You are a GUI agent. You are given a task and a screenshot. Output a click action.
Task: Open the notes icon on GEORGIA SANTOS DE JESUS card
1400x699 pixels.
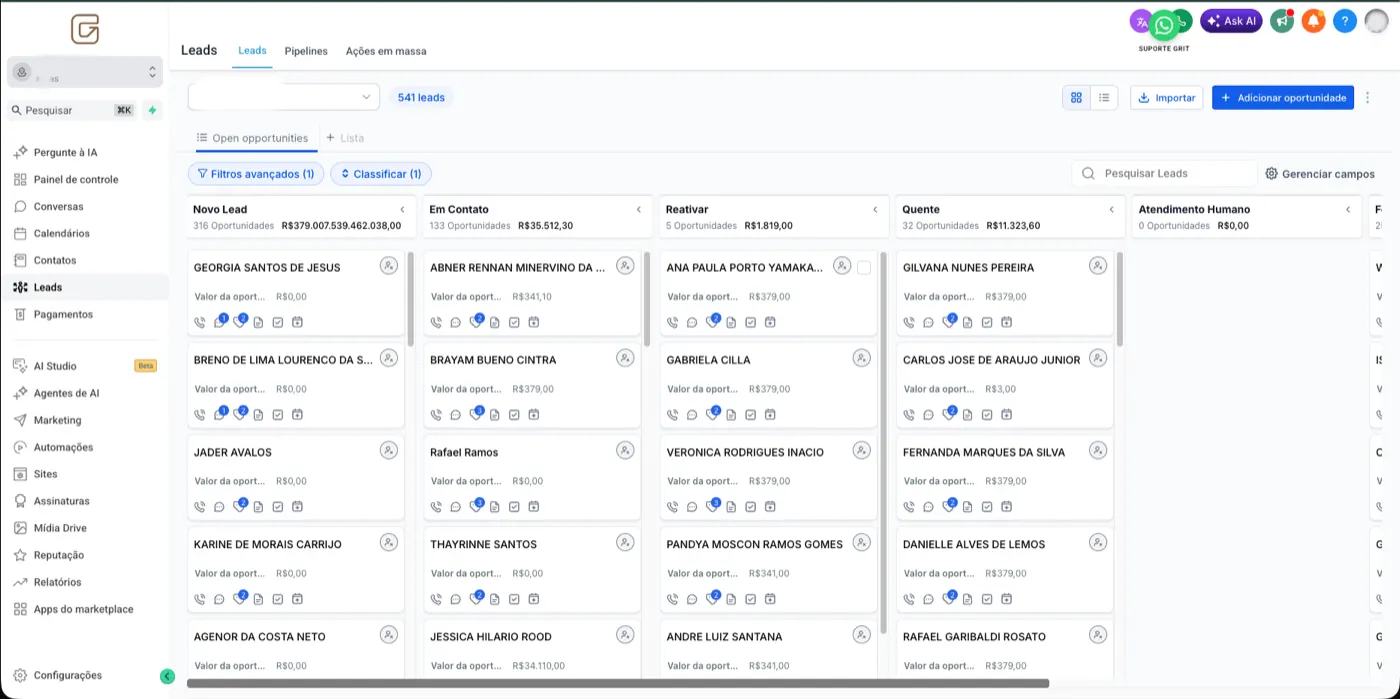click(x=258, y=322)
